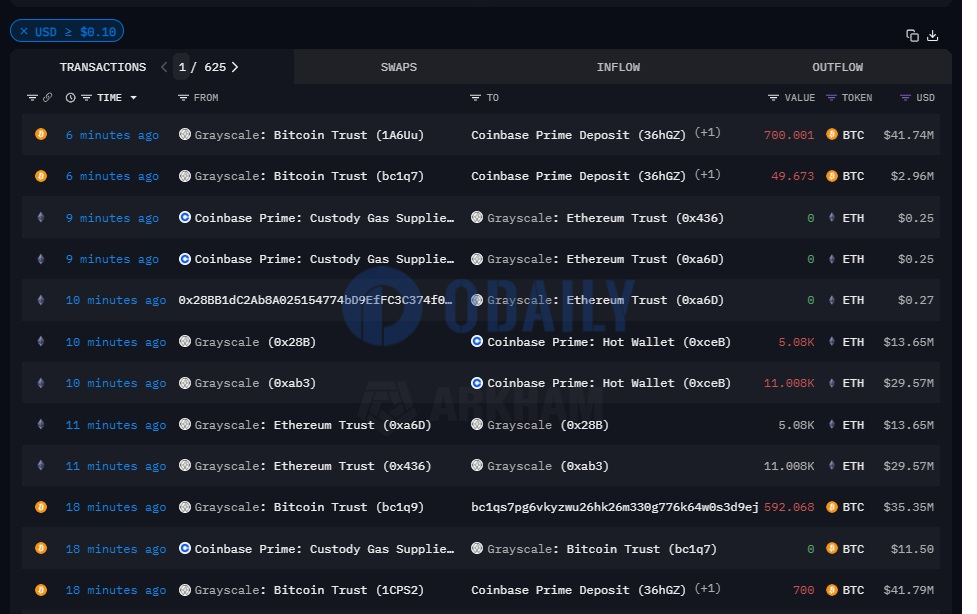Switch to the INFLOW tab
This screenshot has width=977, height=614.
click(618, 67)
